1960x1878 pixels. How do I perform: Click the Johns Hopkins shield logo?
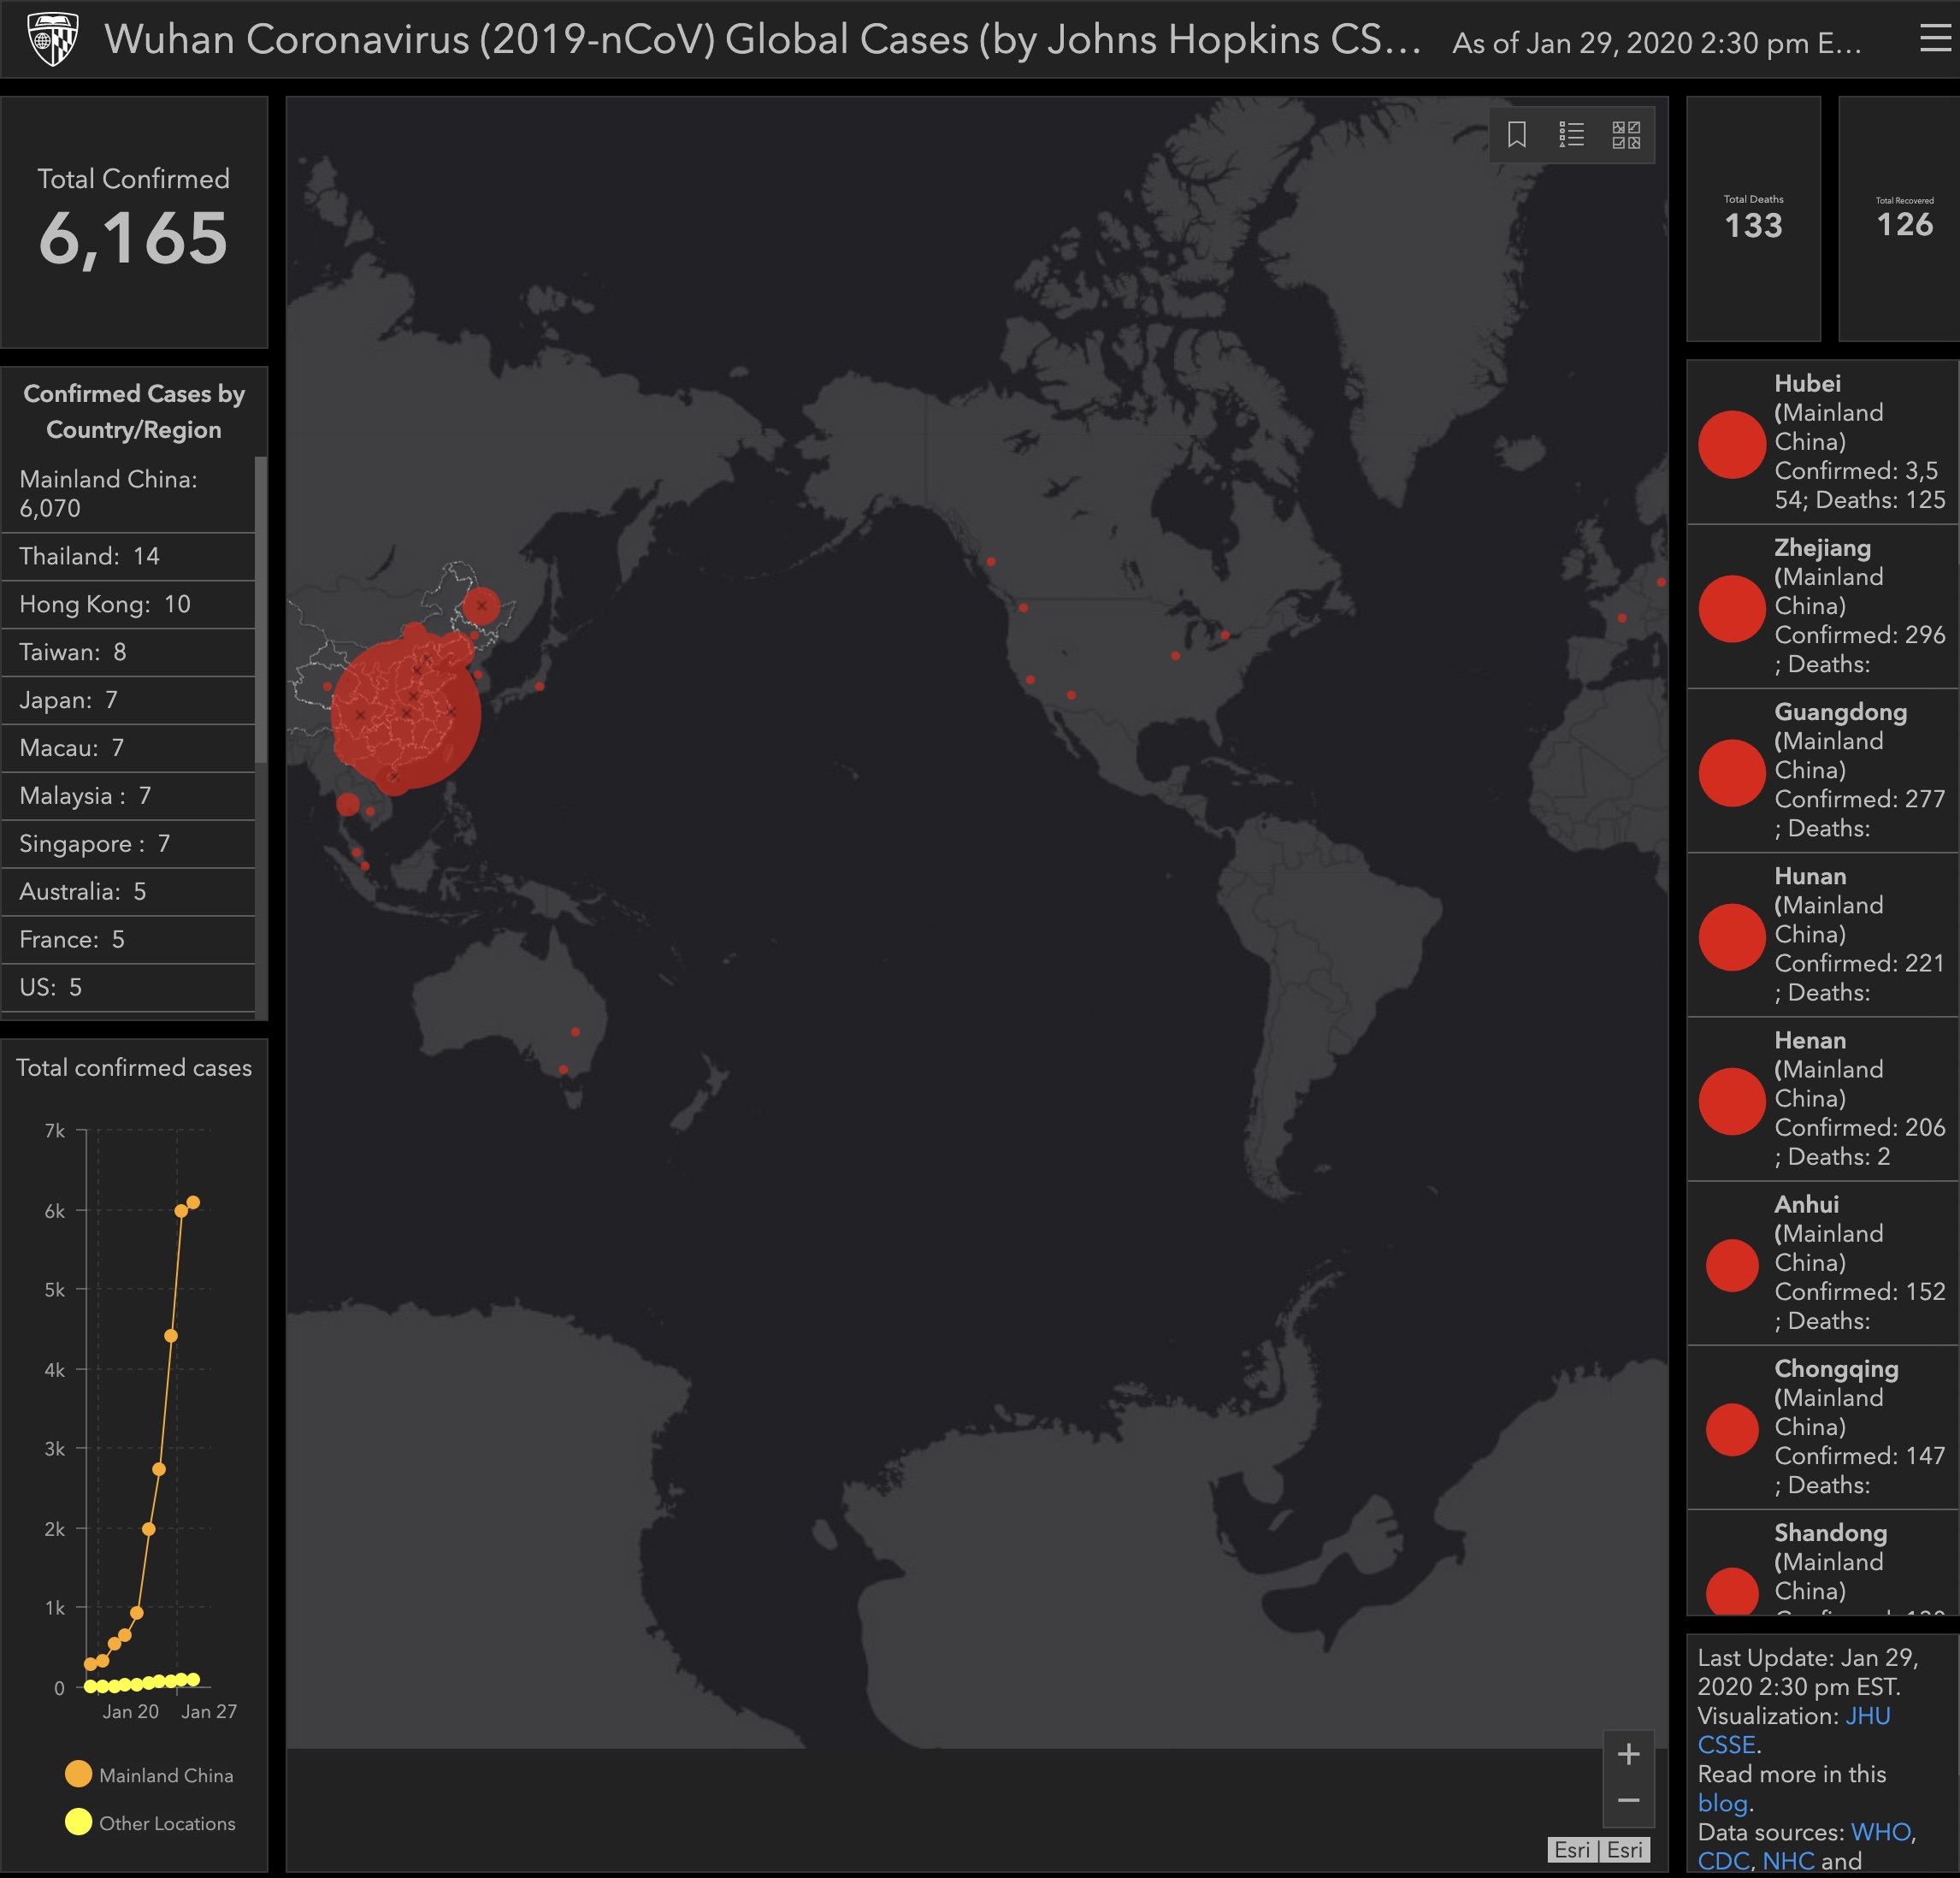[53, 39]
